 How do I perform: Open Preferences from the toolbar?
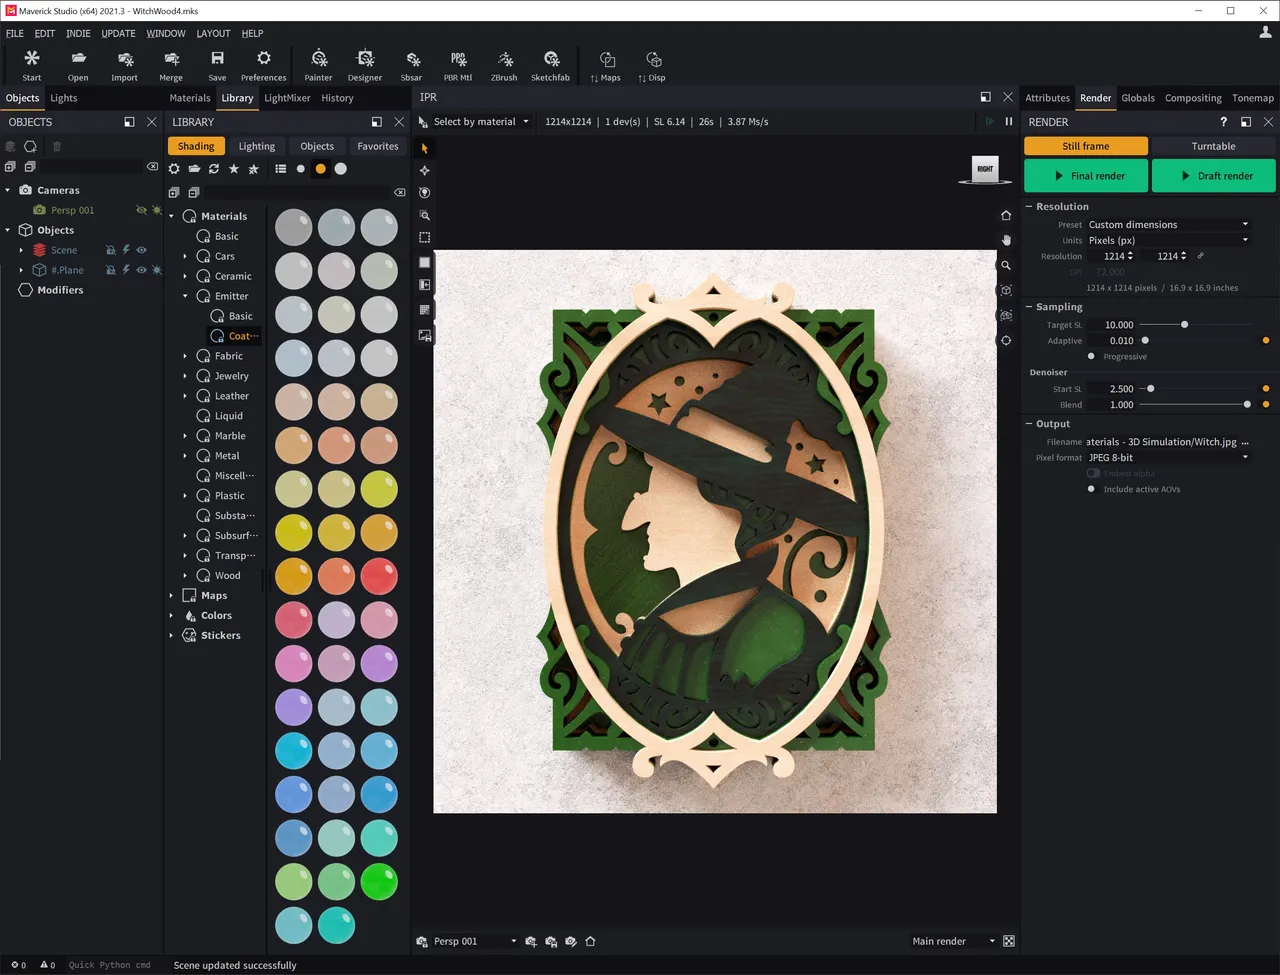pyautogui.click(x=263, y=66)
